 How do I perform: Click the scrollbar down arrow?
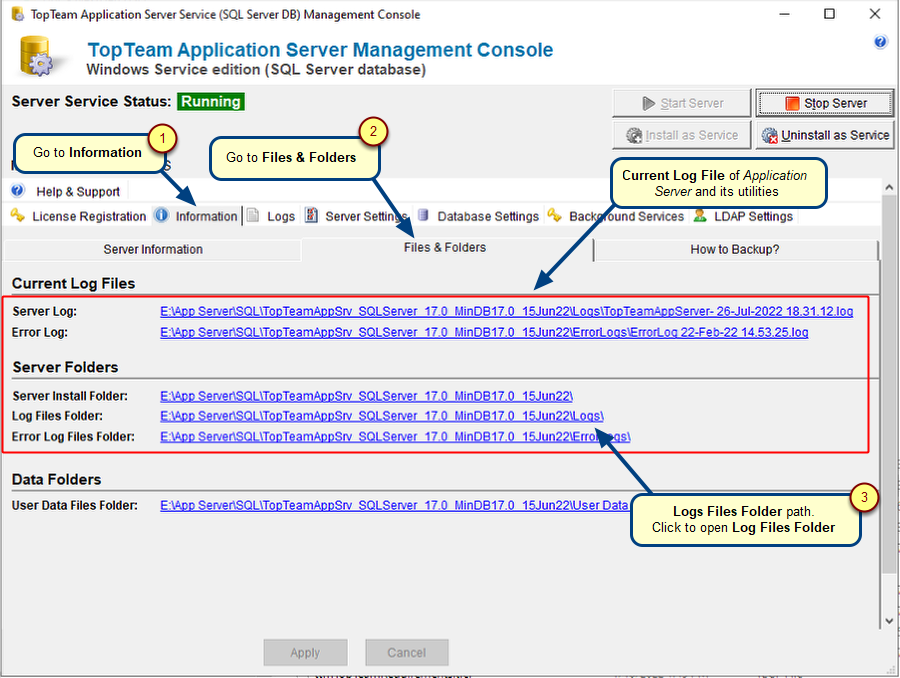pyautogui.click(x=889, y=621)
